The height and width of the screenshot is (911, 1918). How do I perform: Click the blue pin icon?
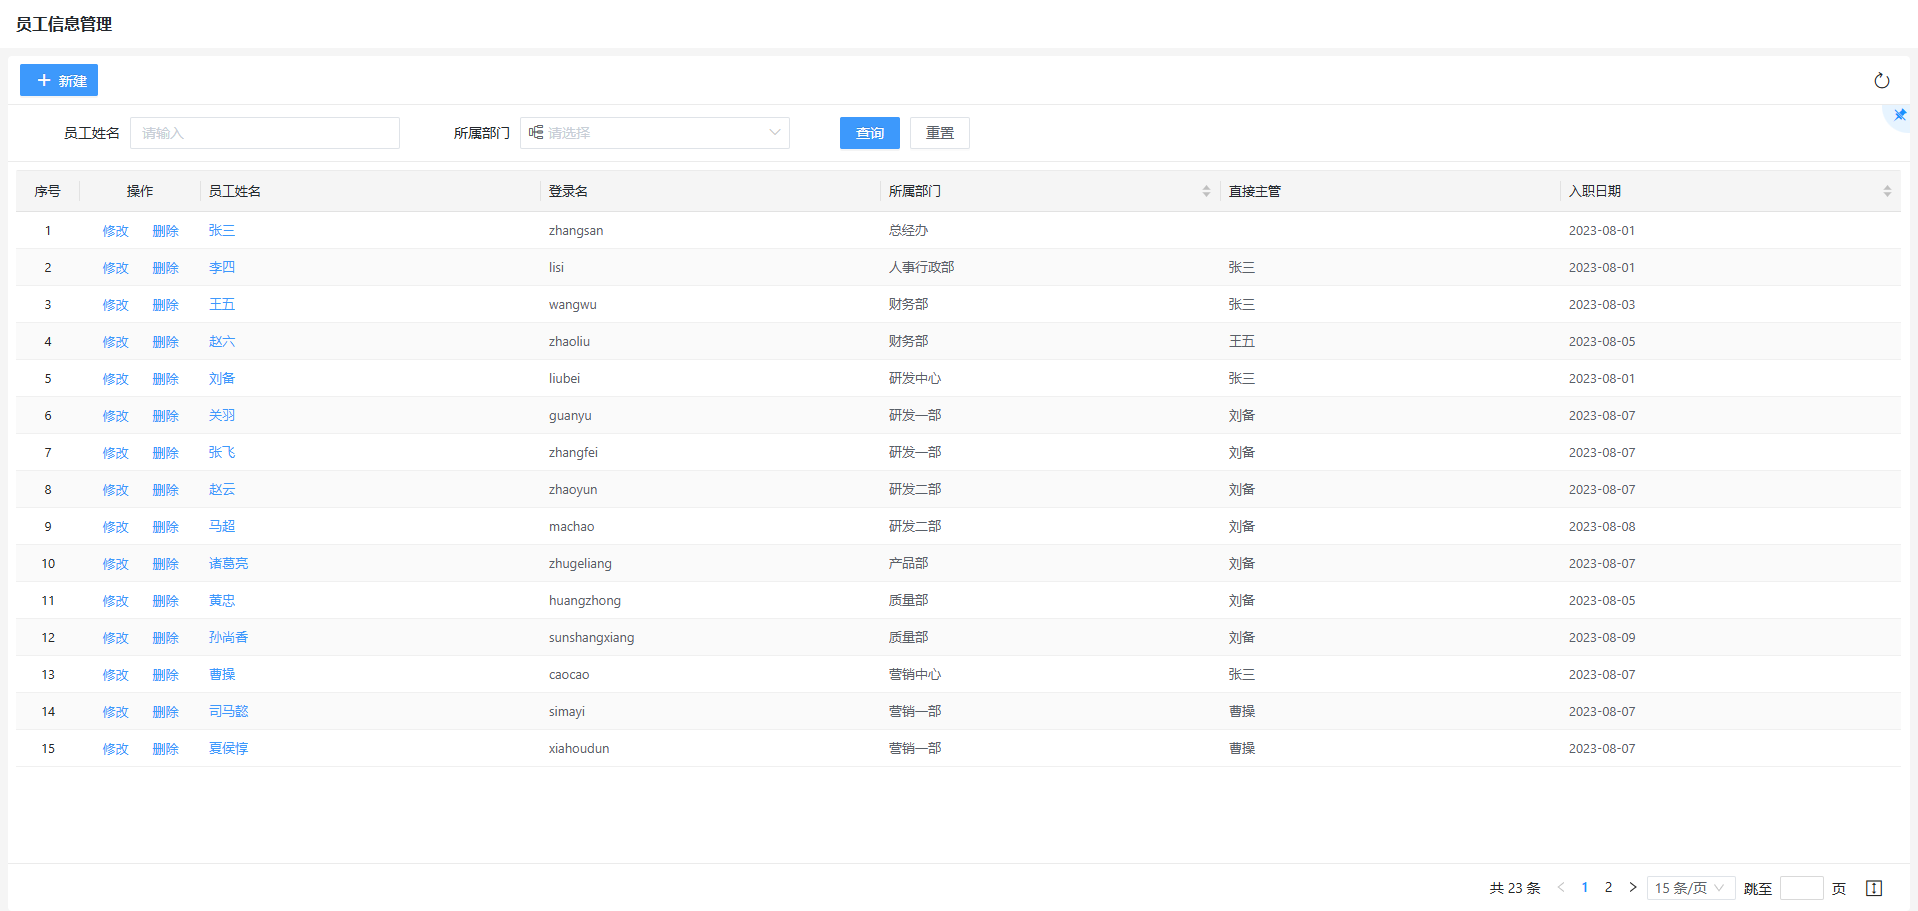[1900, 115]
